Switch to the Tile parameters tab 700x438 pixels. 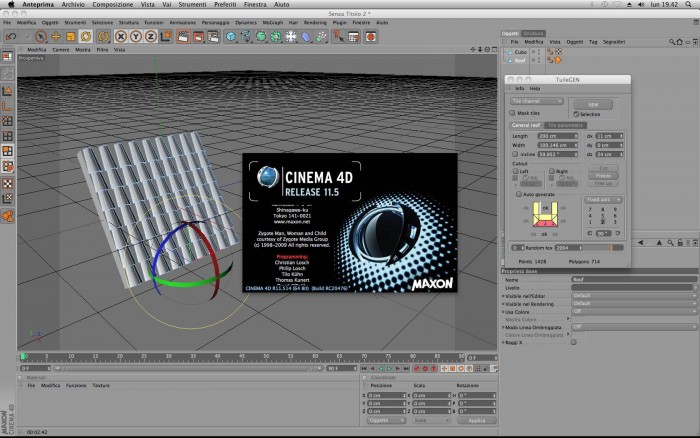[565, 125]
